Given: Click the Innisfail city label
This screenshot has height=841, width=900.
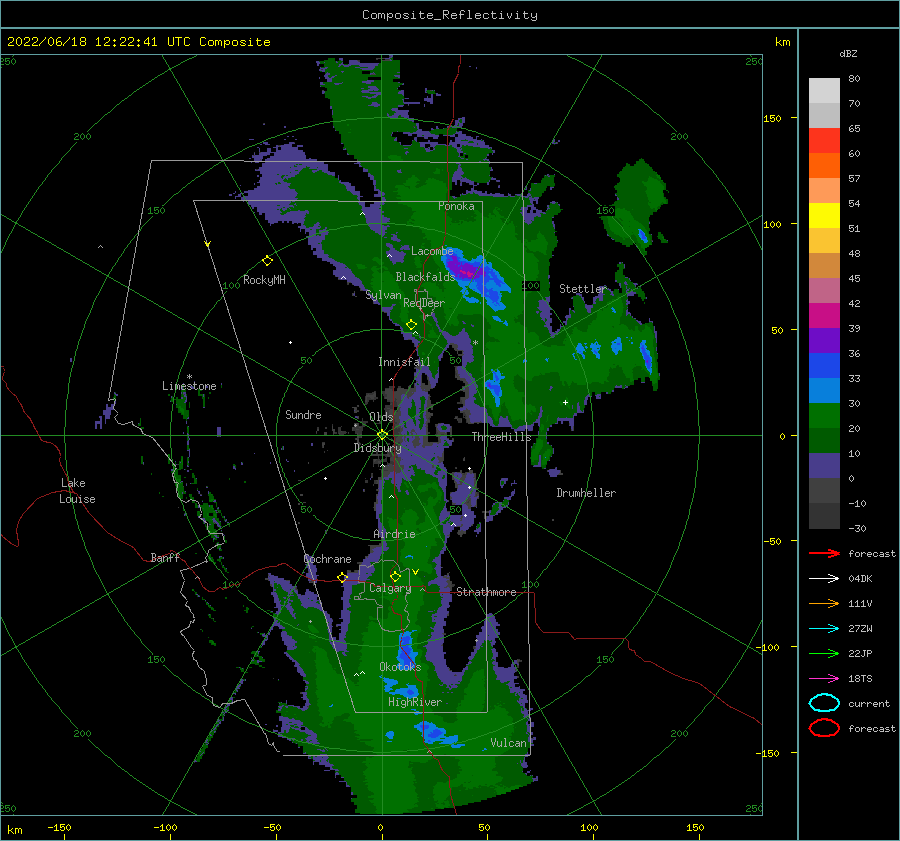Looking at the screenshot, I should point(404,362).
